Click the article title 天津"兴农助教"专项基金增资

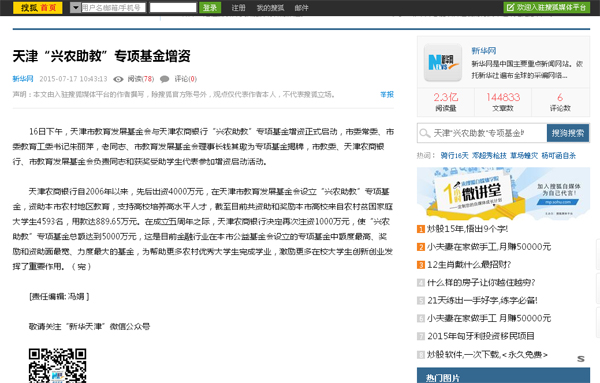coord(101,56)
